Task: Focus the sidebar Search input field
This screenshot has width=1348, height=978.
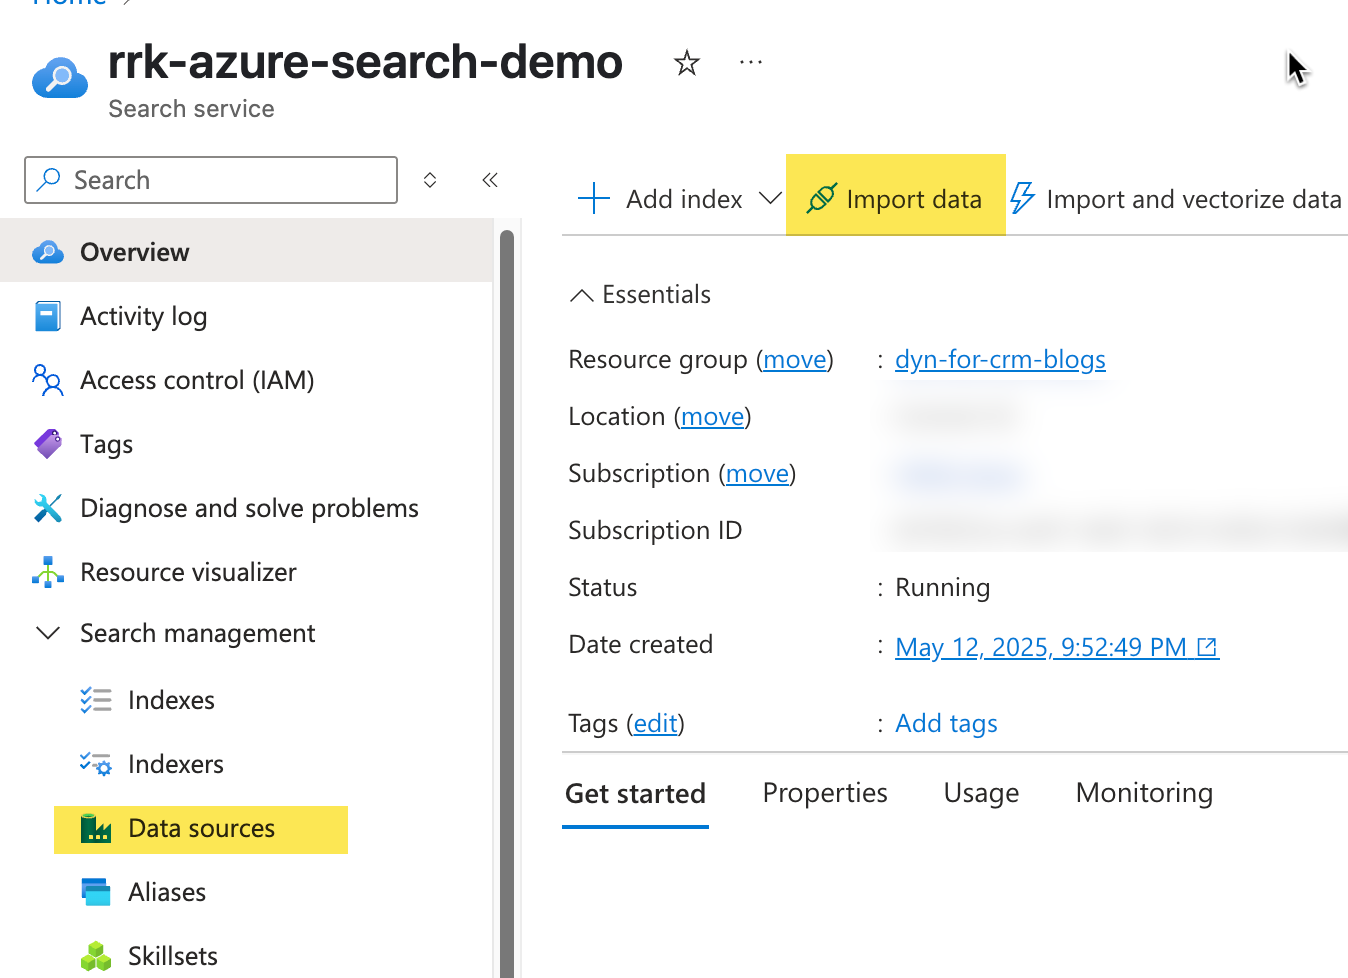Action: point(211,180)
